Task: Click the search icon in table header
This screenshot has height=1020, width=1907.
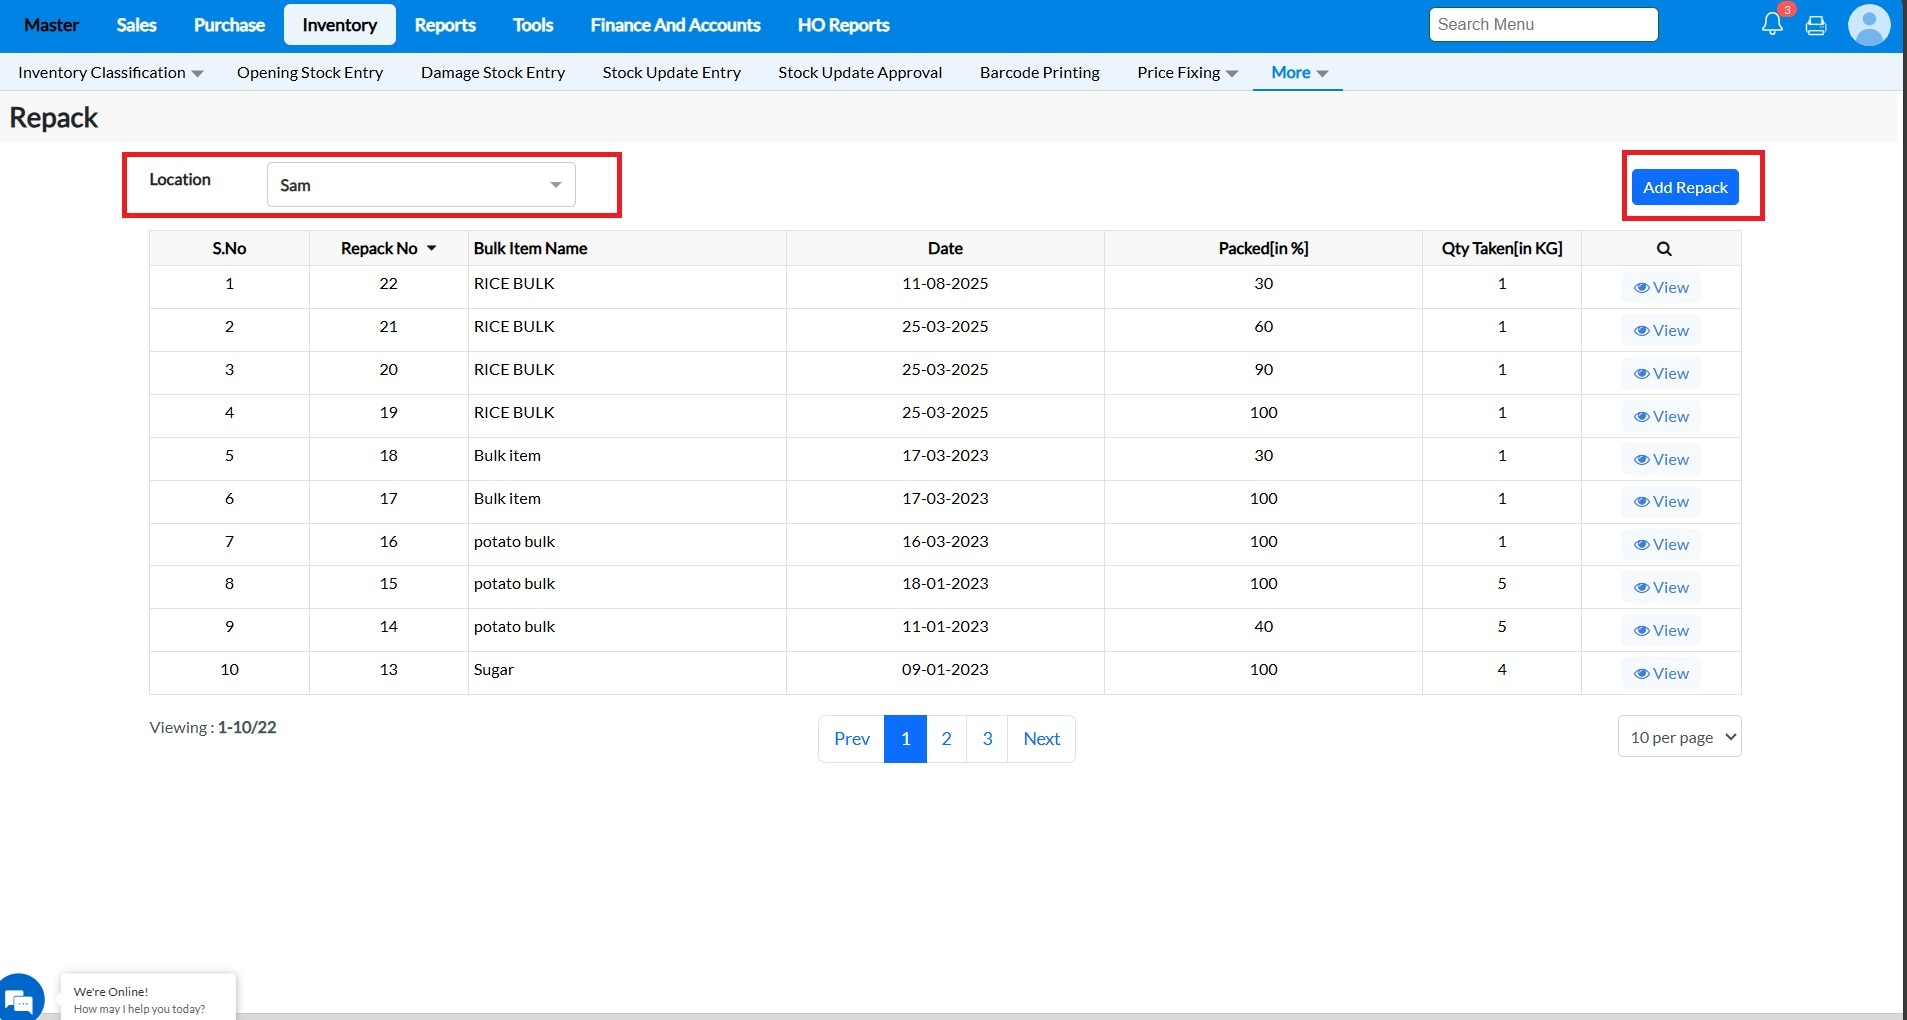Action: (x=1663, y=249)
